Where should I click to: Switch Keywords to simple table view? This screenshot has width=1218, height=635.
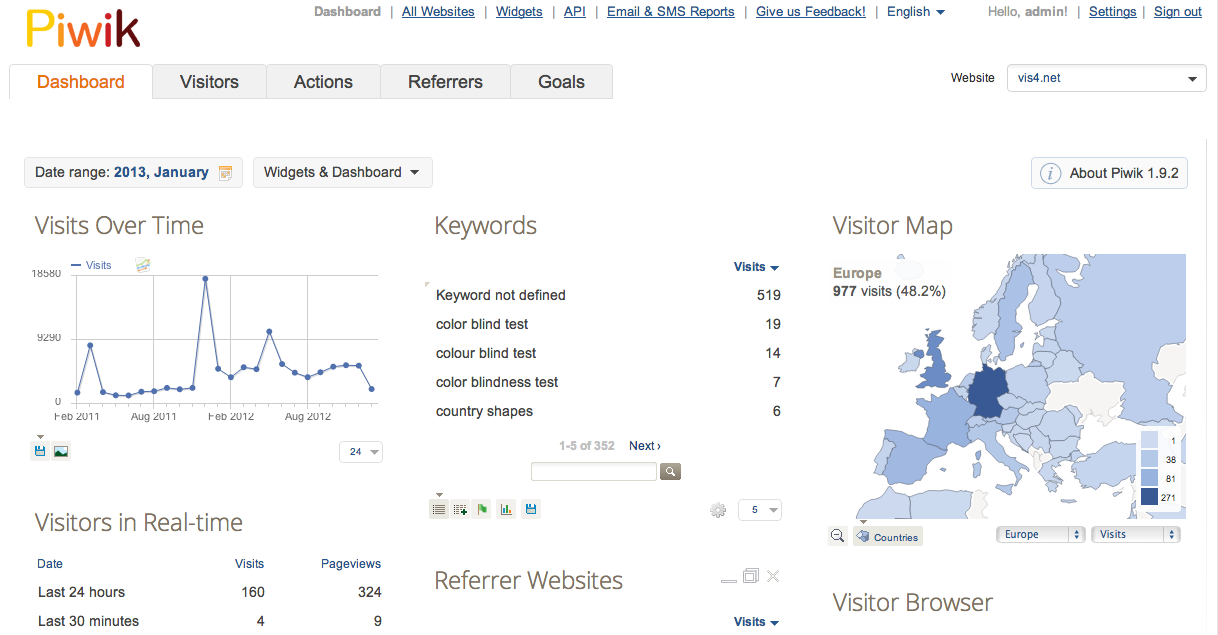click(x=439, y=510)
